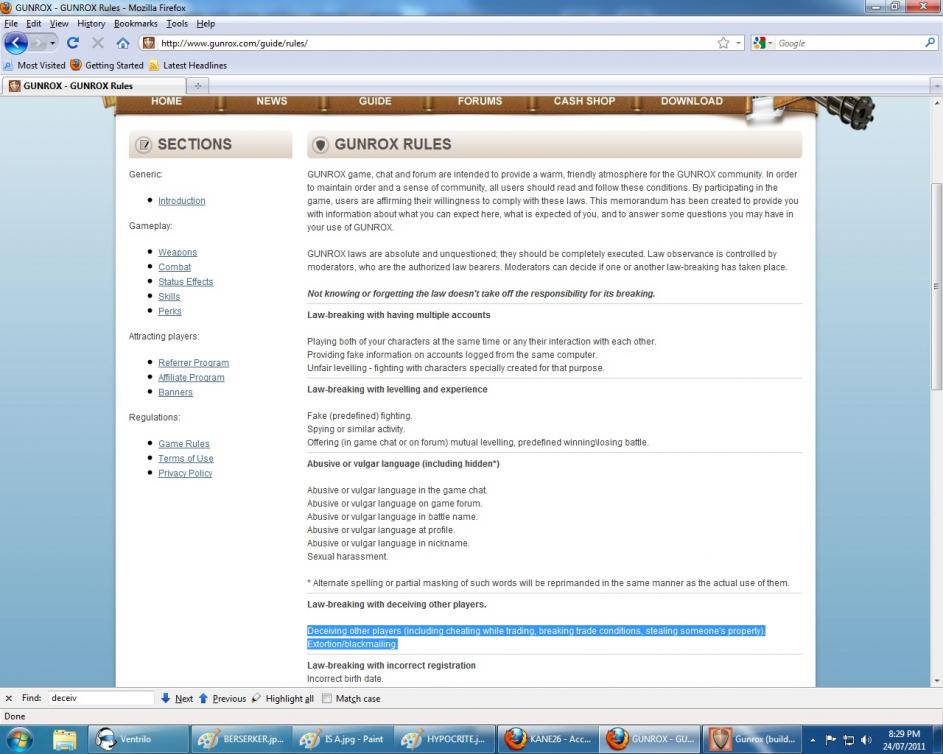
Task: Click the Find text input field
Action: tap(100, 699)
